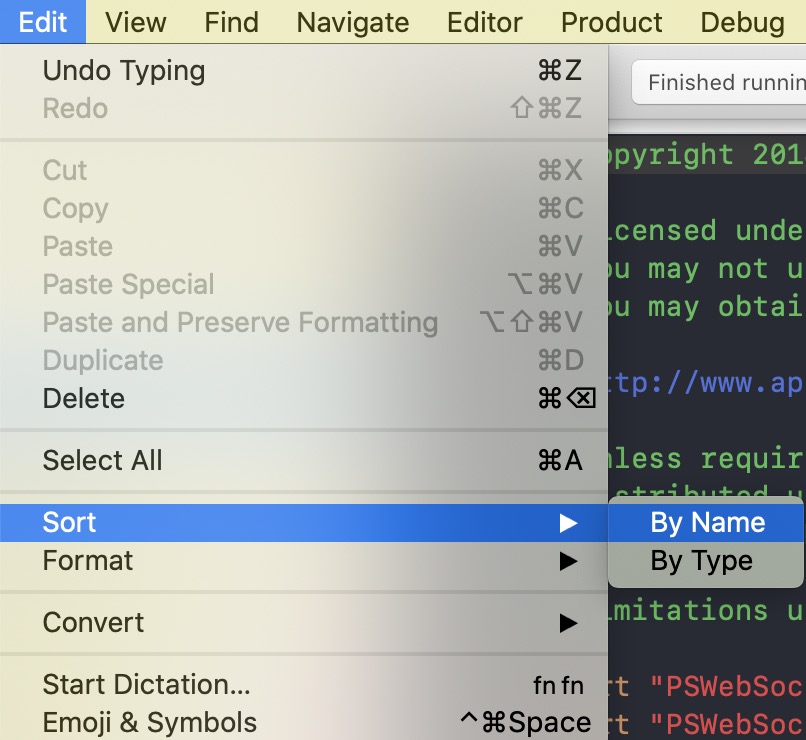Open Emoji & Symbols picker

(x=304, y=722)
